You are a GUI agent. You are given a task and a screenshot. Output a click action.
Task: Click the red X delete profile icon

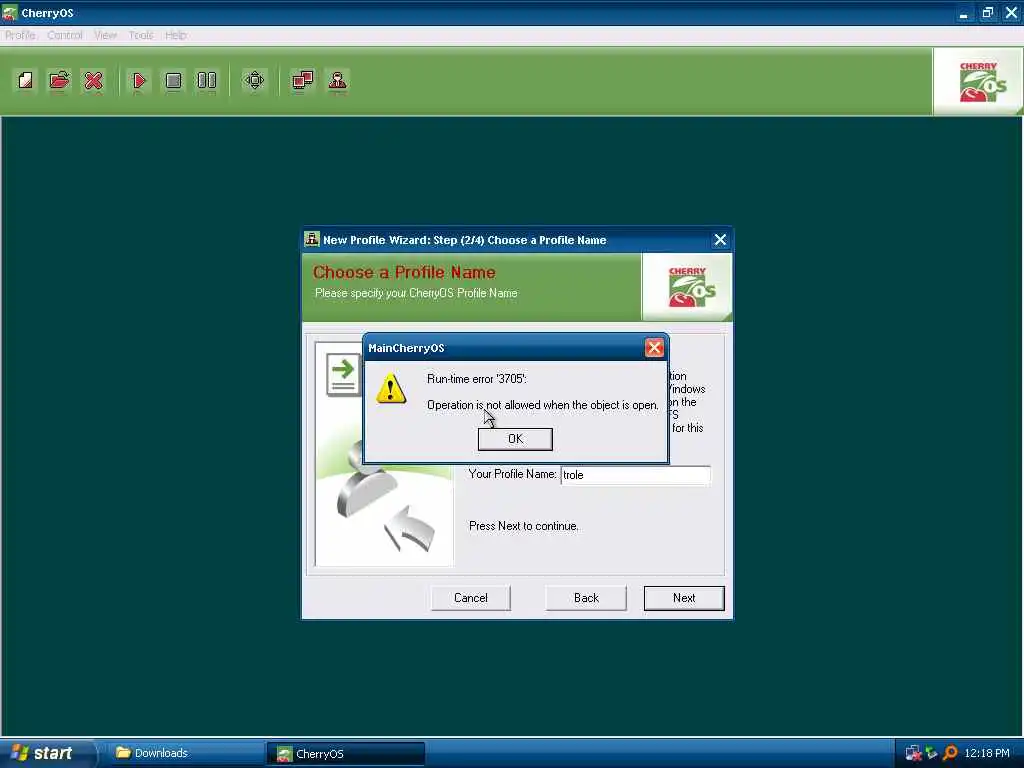click(x=93, y=80)
